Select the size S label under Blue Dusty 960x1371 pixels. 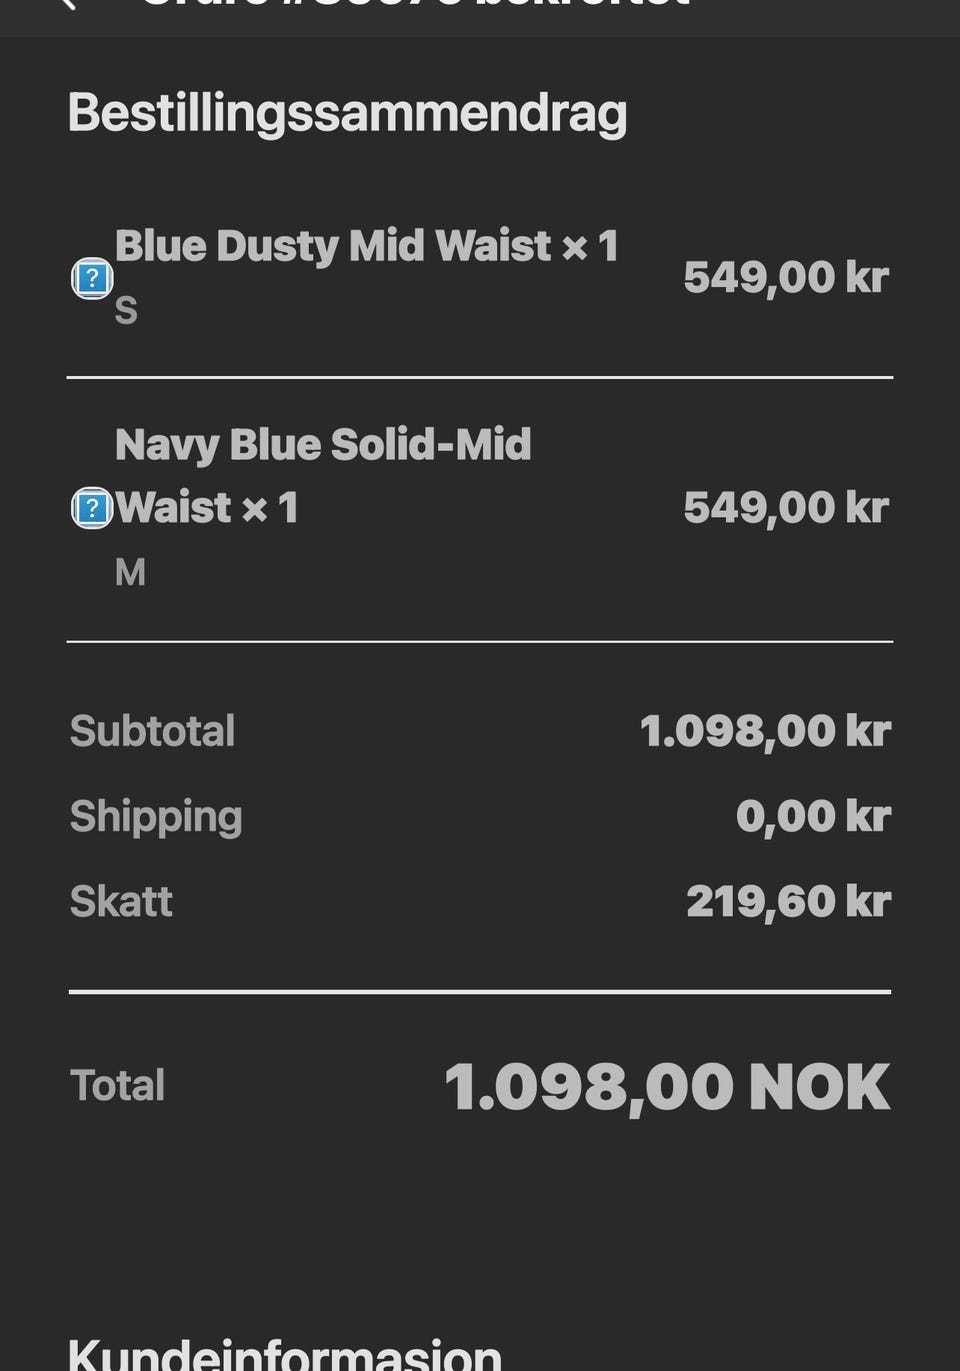tap(126, 311)
